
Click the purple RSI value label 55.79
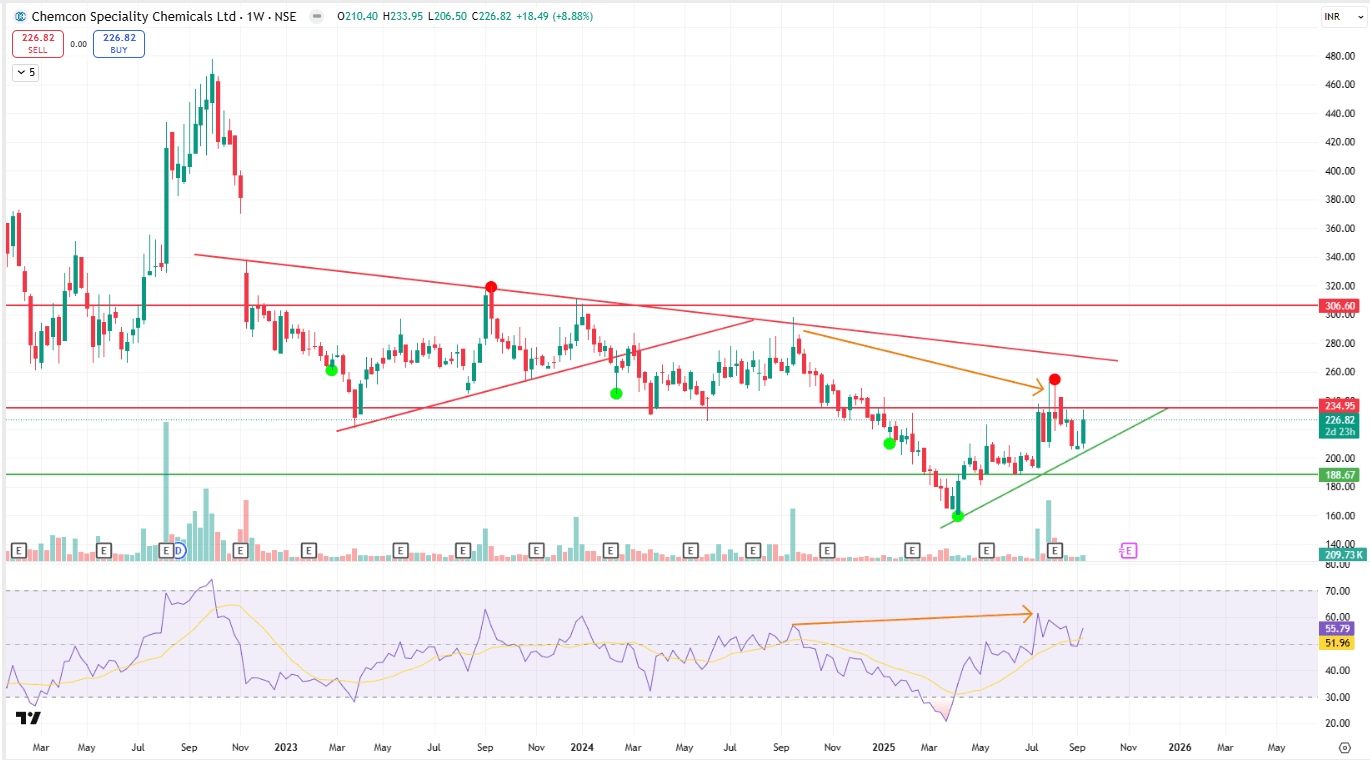tap(1338, 628)
